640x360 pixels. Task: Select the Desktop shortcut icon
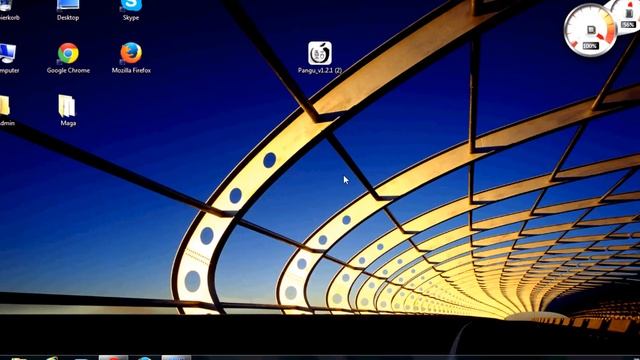pos(68,5)
